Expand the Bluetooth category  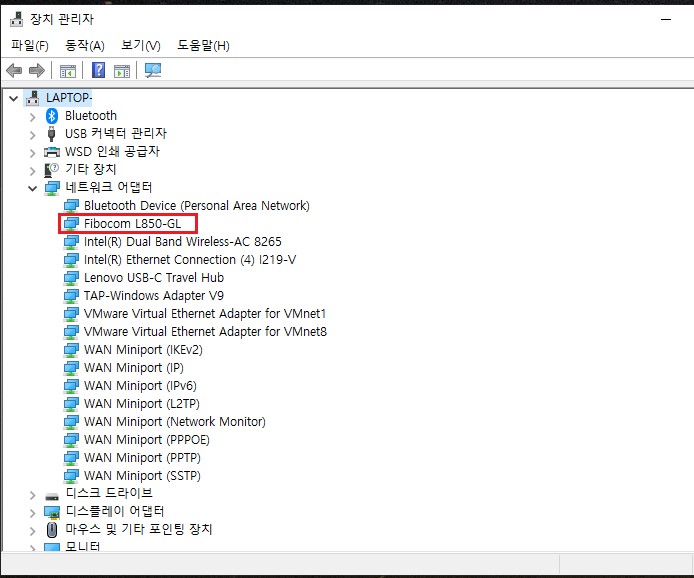(32, 117)
